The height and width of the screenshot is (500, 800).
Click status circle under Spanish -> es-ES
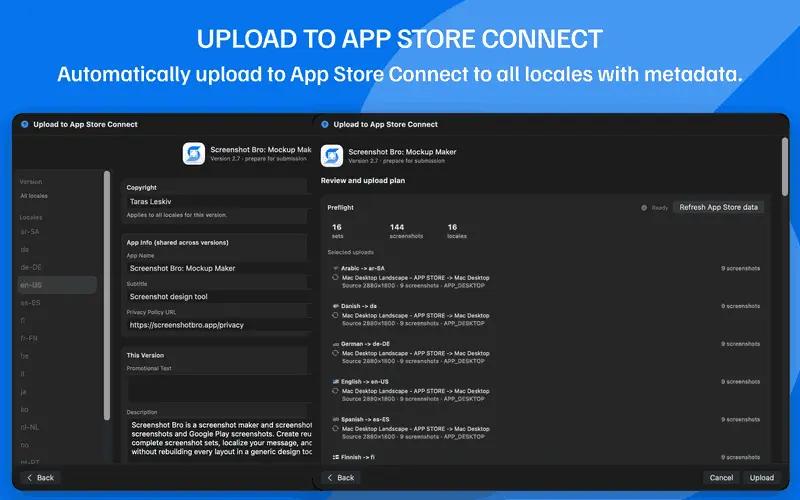pyautogui.click(x=335, y=429)
